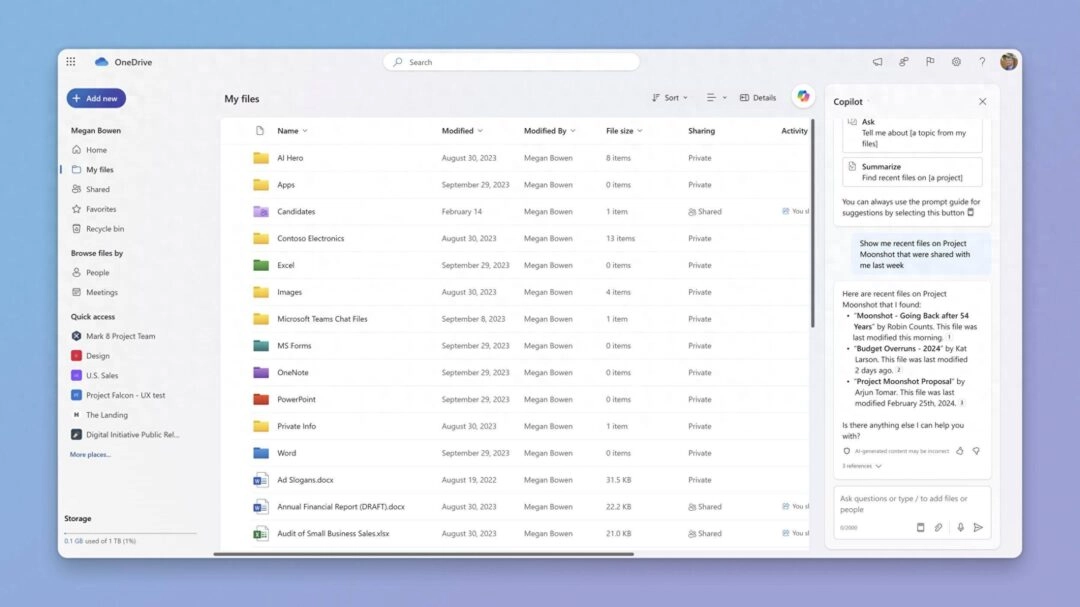The image size is (1080, 607).
Task: Click the More places link
Action: pyautogui.click(x=90, y=455)
